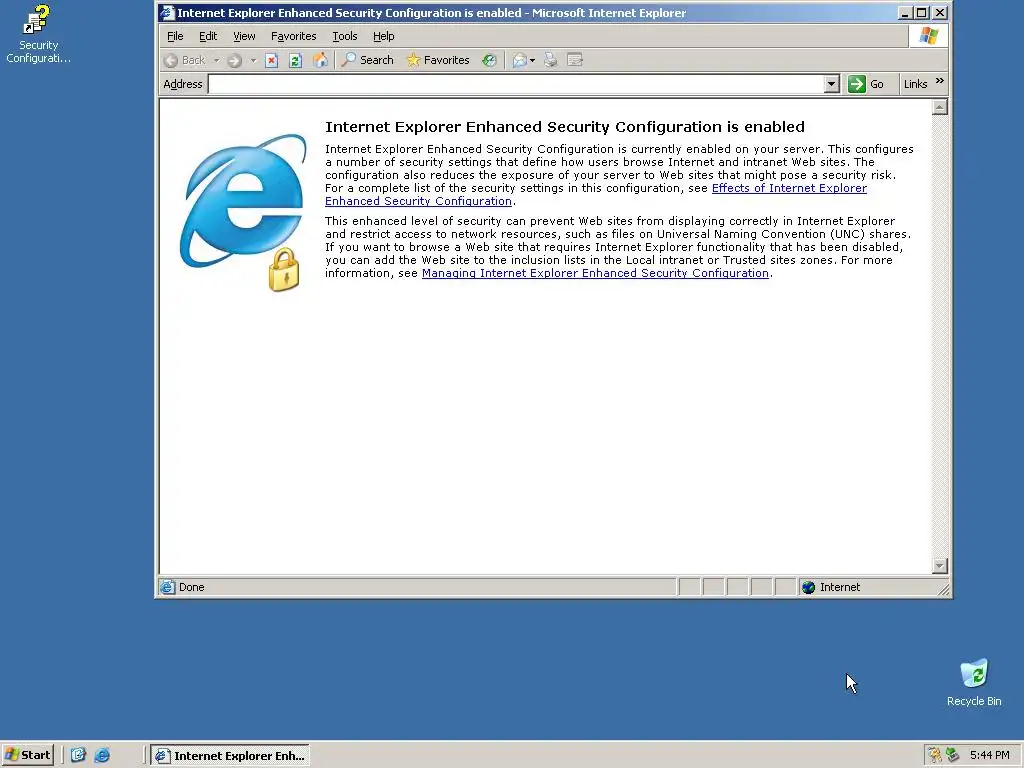Screen dimensions: 1024x768
Task: Click the Back toolbar button
Action: [x=184, y=60]
